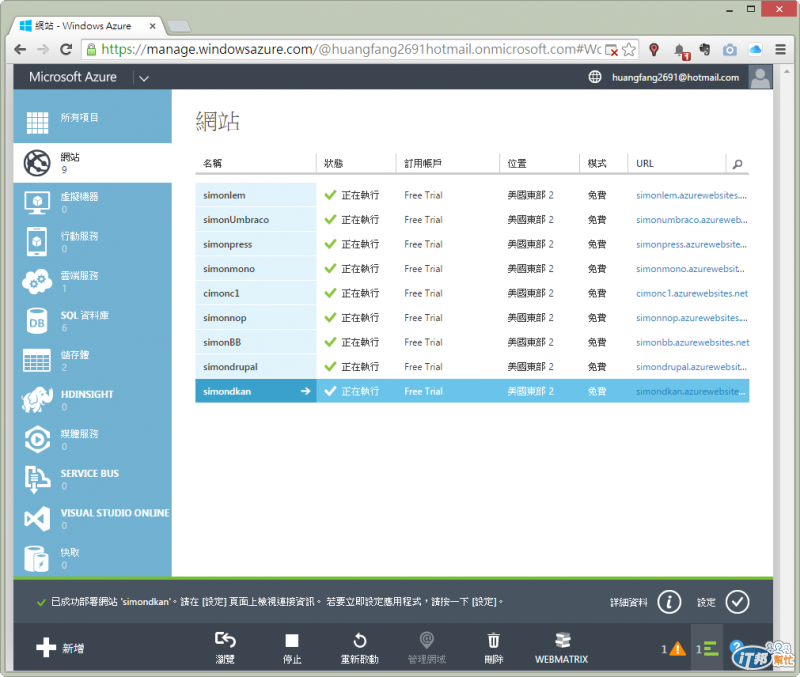This screenshot has height=677, width=800.
Task: Click the 瀏覽 browse icon
Action: point(225,640)
